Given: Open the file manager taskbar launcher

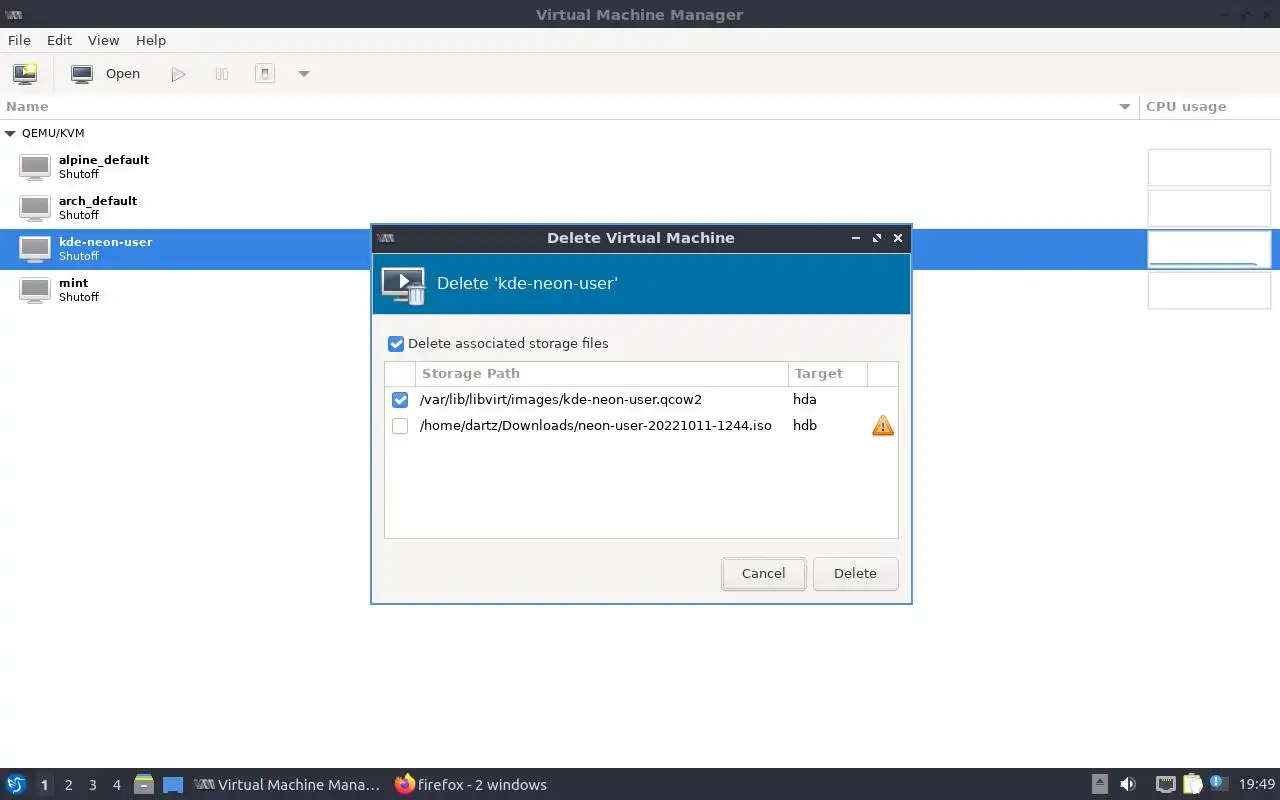Looking at the screenshot, I should tap(144, 784).
